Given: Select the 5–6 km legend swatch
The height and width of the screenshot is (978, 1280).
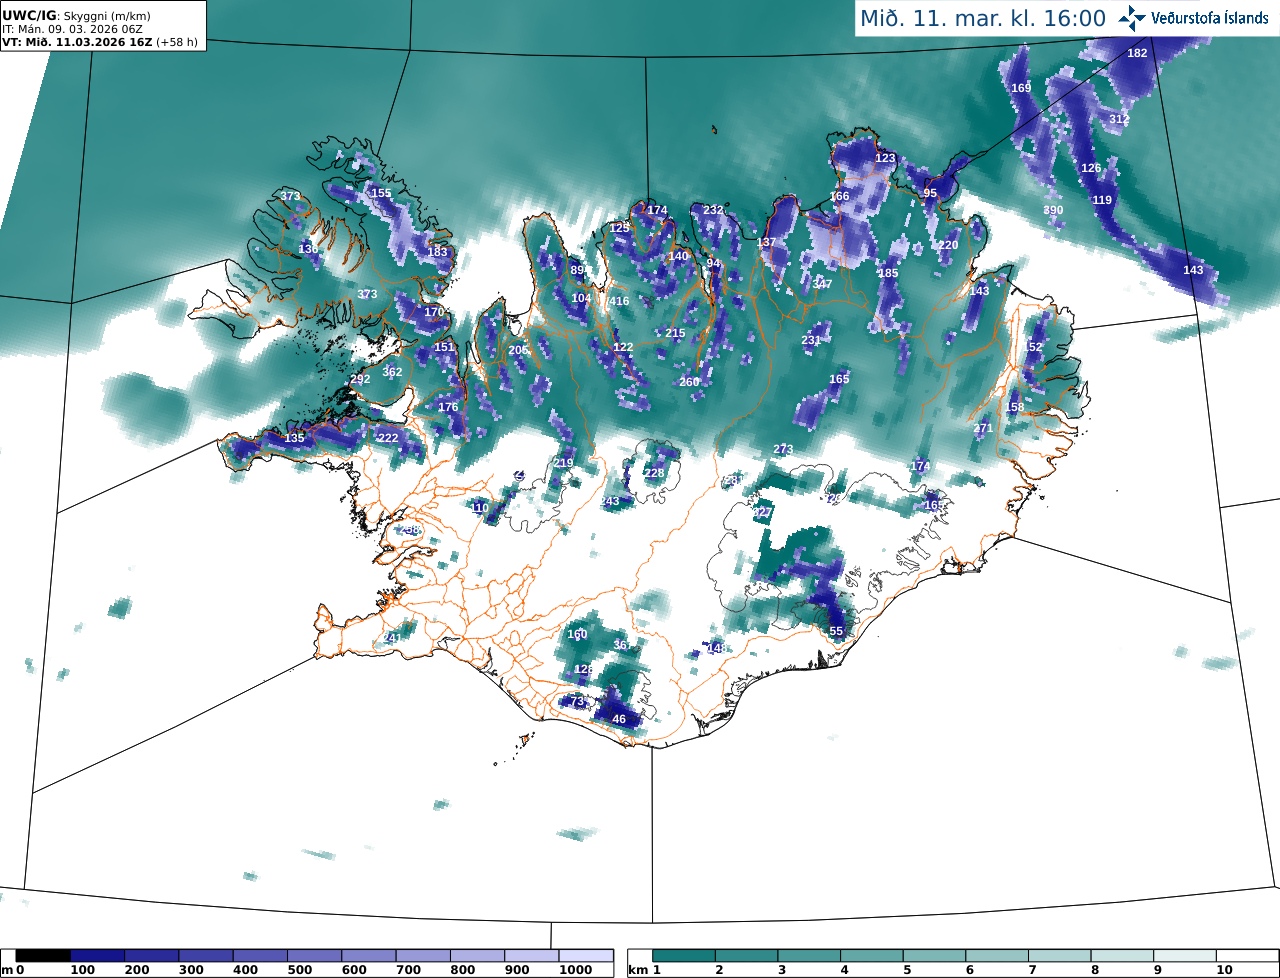Looking at the screenshot, I should click(935, 956).
